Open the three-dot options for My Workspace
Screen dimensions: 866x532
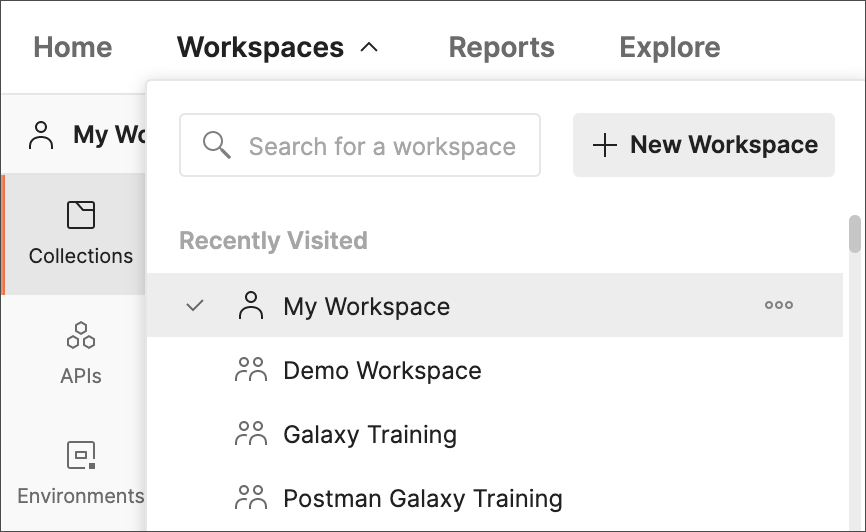click(779, 305)
